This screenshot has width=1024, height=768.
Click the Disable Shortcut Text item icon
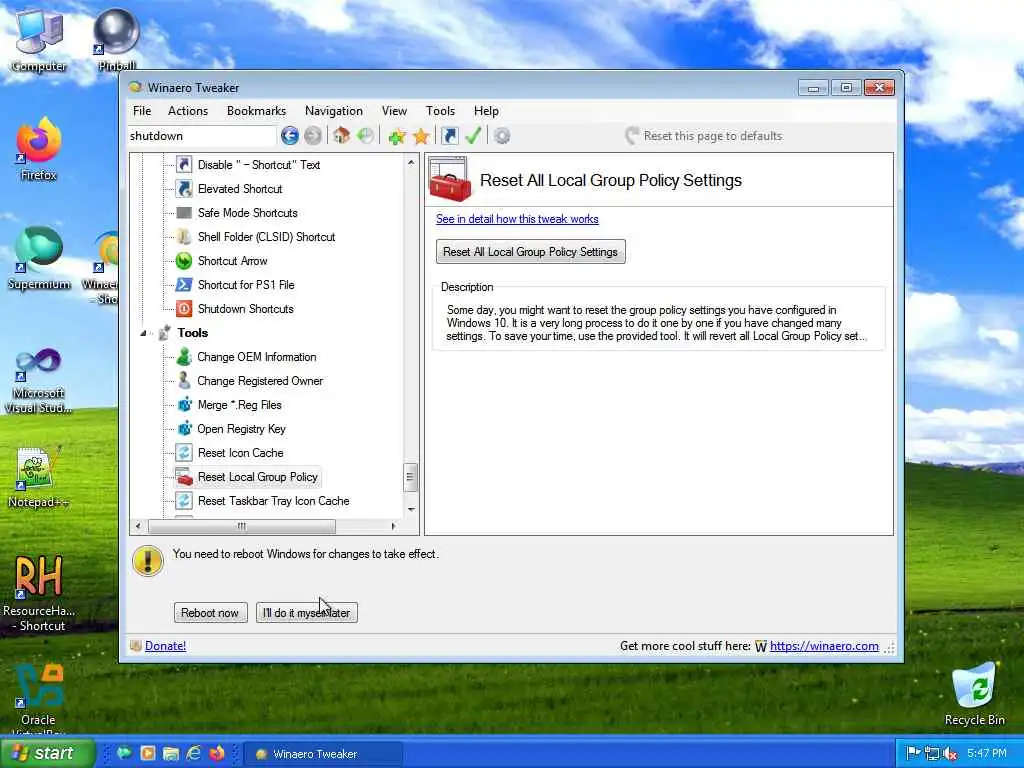[184, 165]
